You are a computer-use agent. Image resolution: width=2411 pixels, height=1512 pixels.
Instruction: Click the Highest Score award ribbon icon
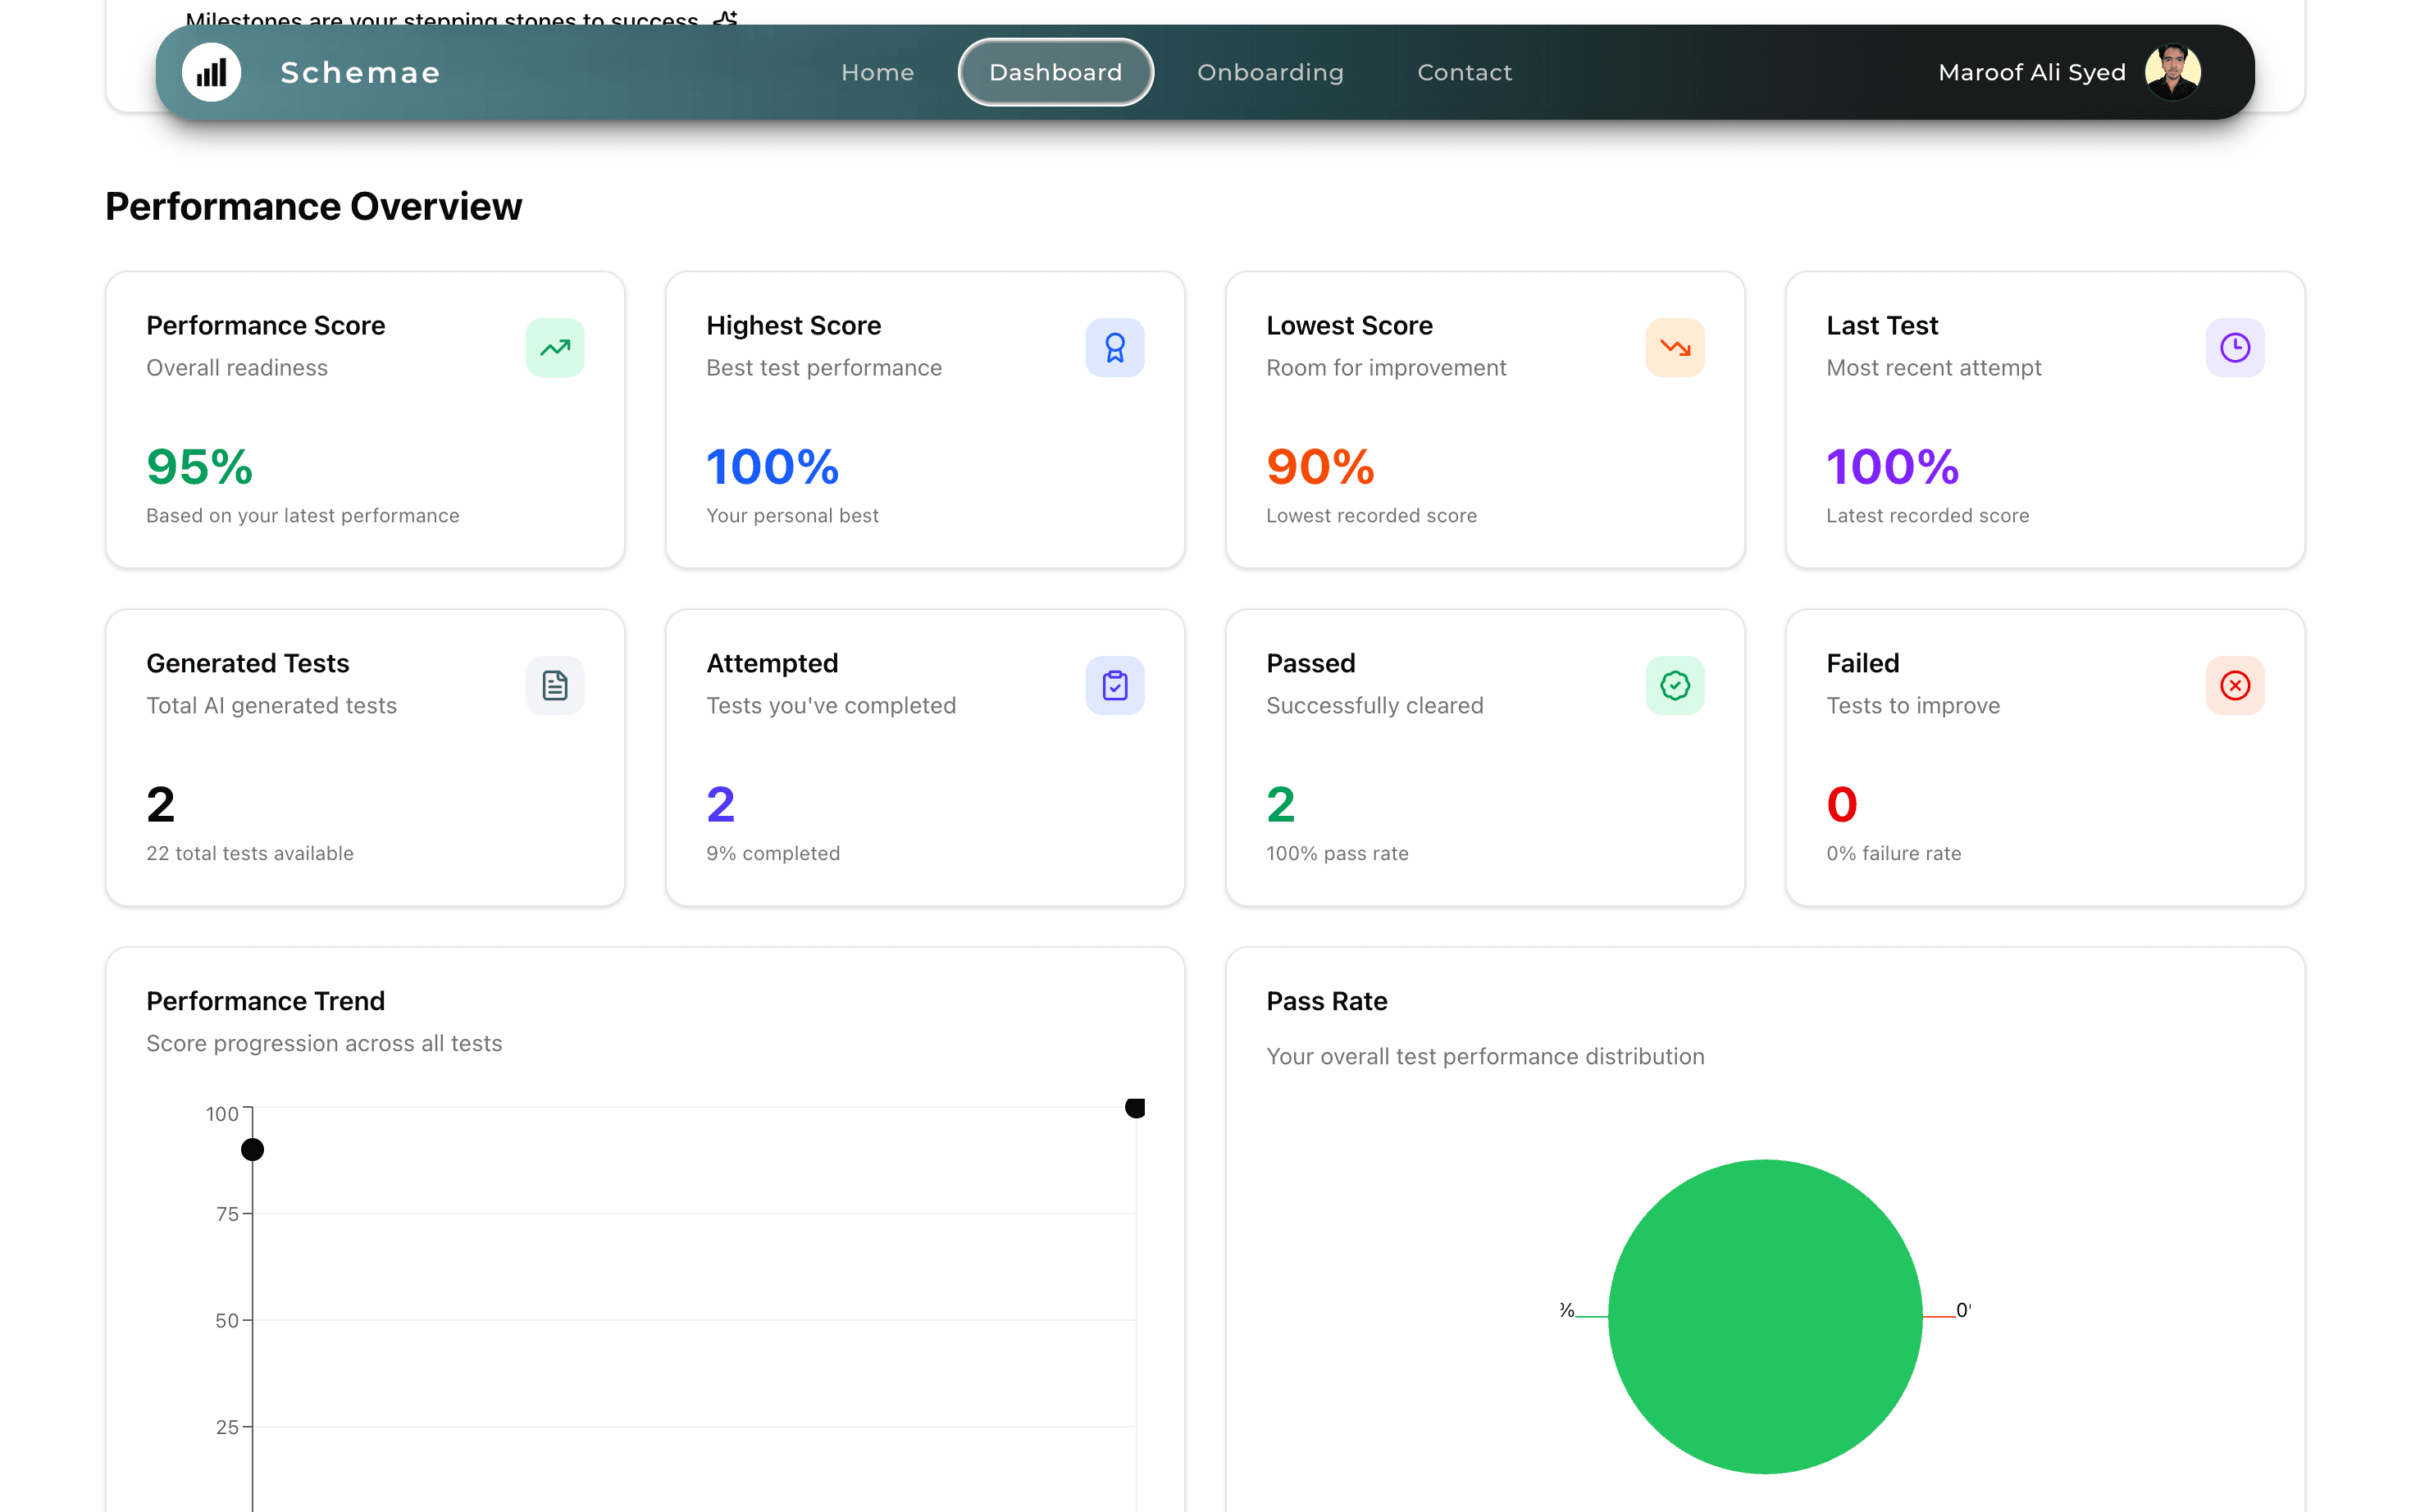point(1115,347)
